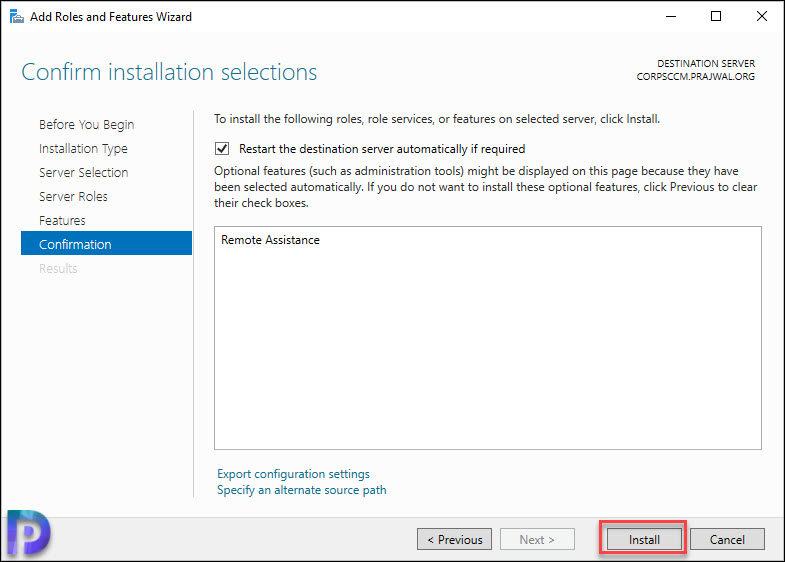
Task: Go back with the Previous button
Action: 455,539
